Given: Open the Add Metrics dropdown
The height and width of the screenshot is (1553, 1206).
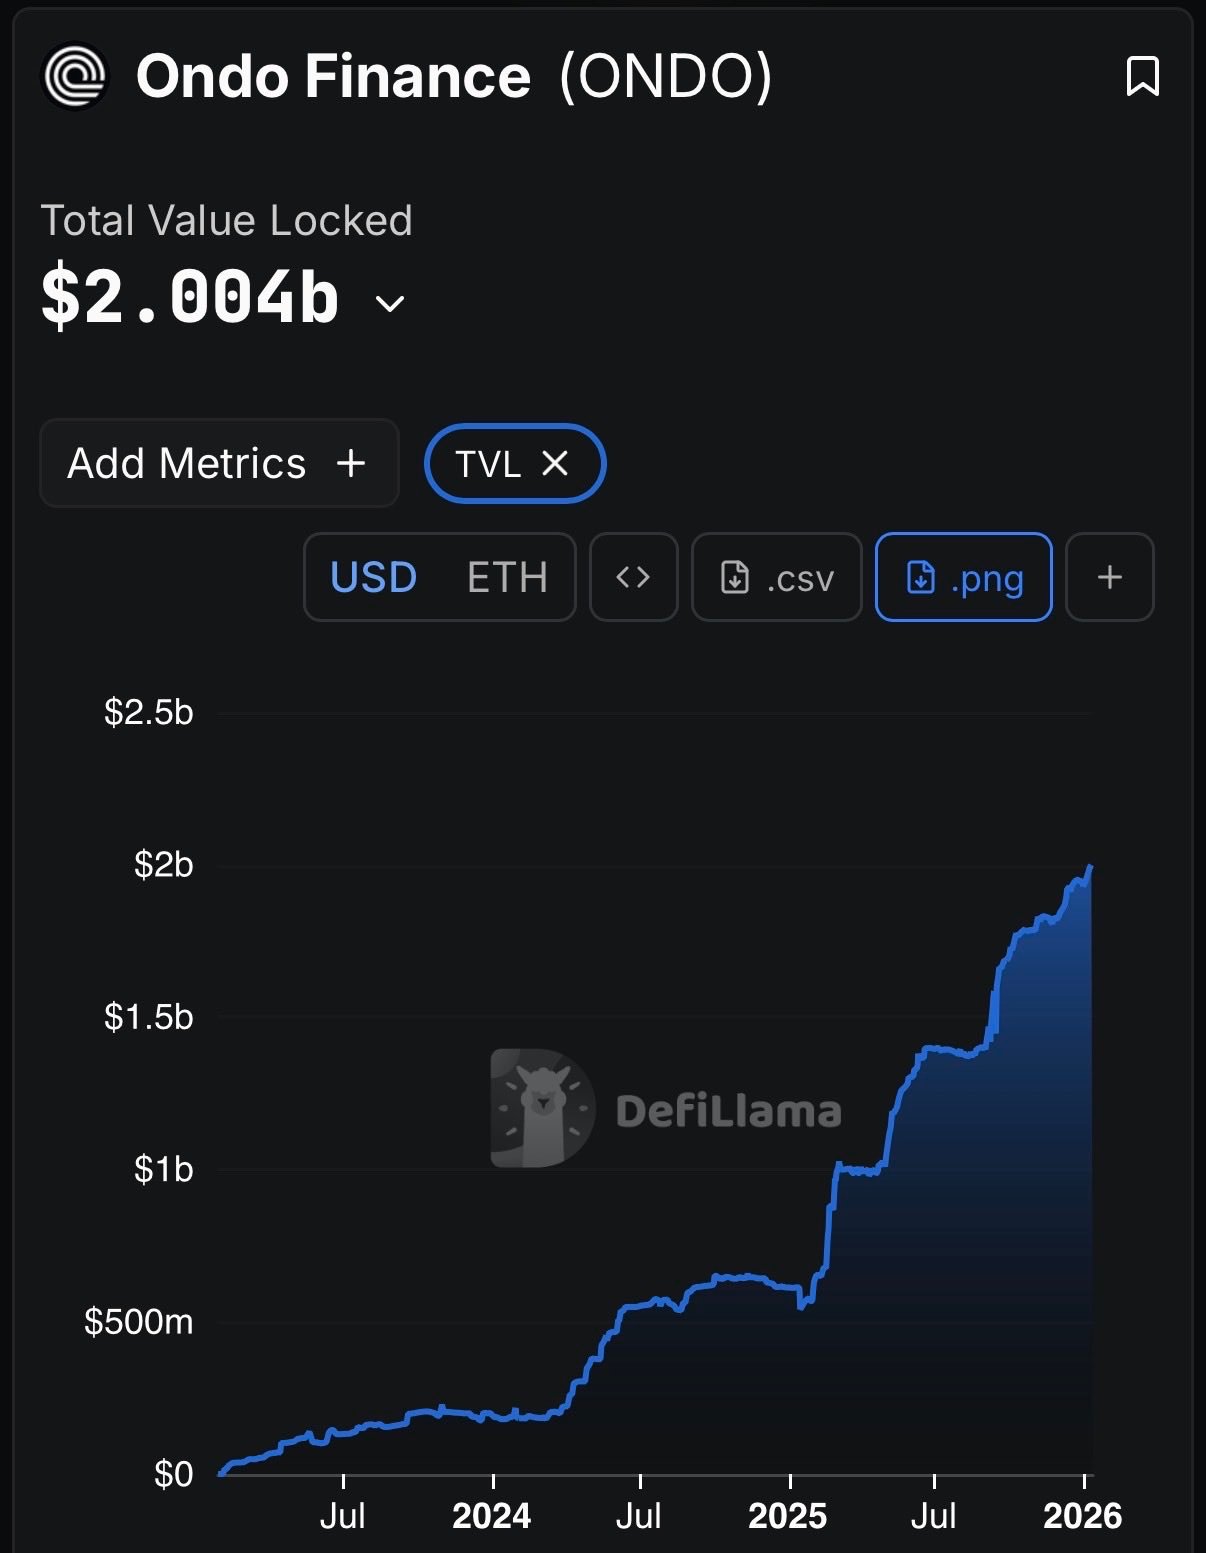Looking at the screenshot, I should pos(218,463).
